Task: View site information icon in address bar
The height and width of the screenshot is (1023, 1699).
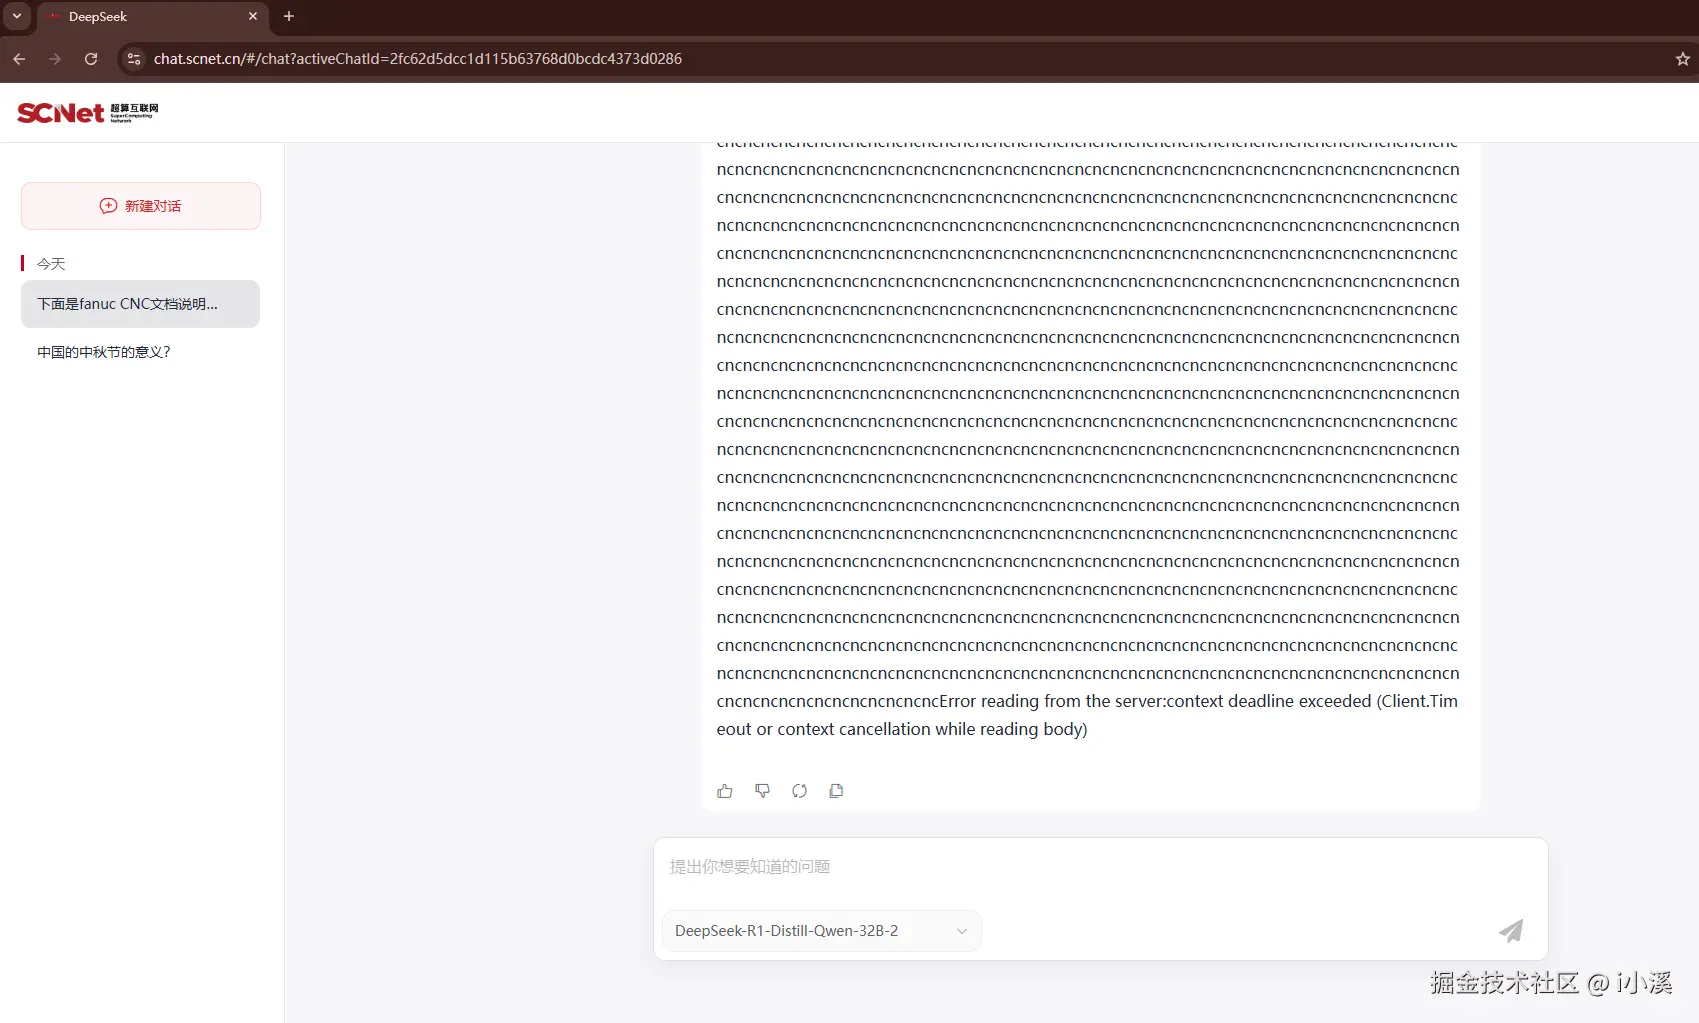Action: tap(134, 59)
